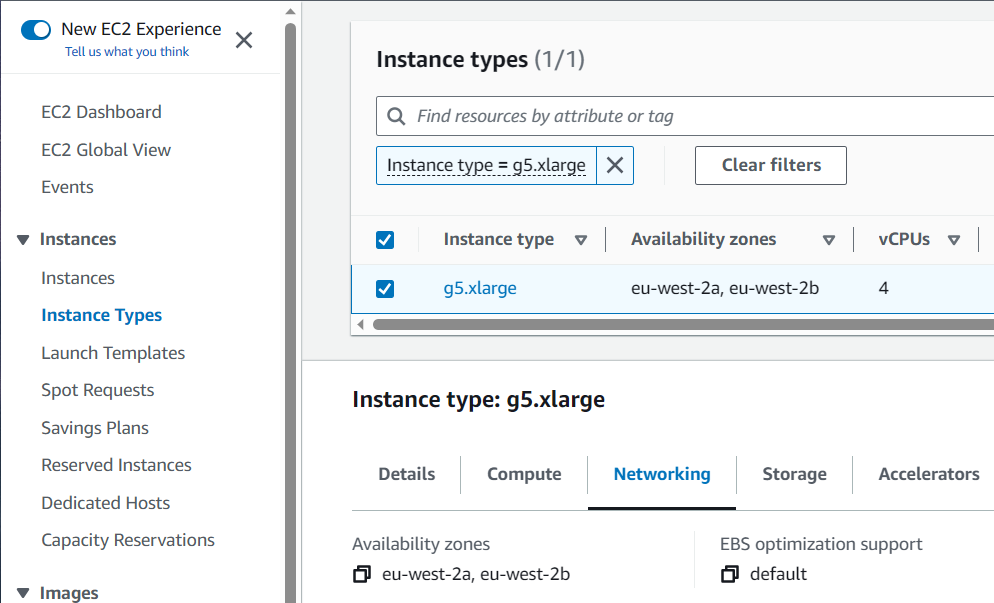994x603 pixels.
Task: Click the vCPUs value 4 cell
Action: click(884, 289)
